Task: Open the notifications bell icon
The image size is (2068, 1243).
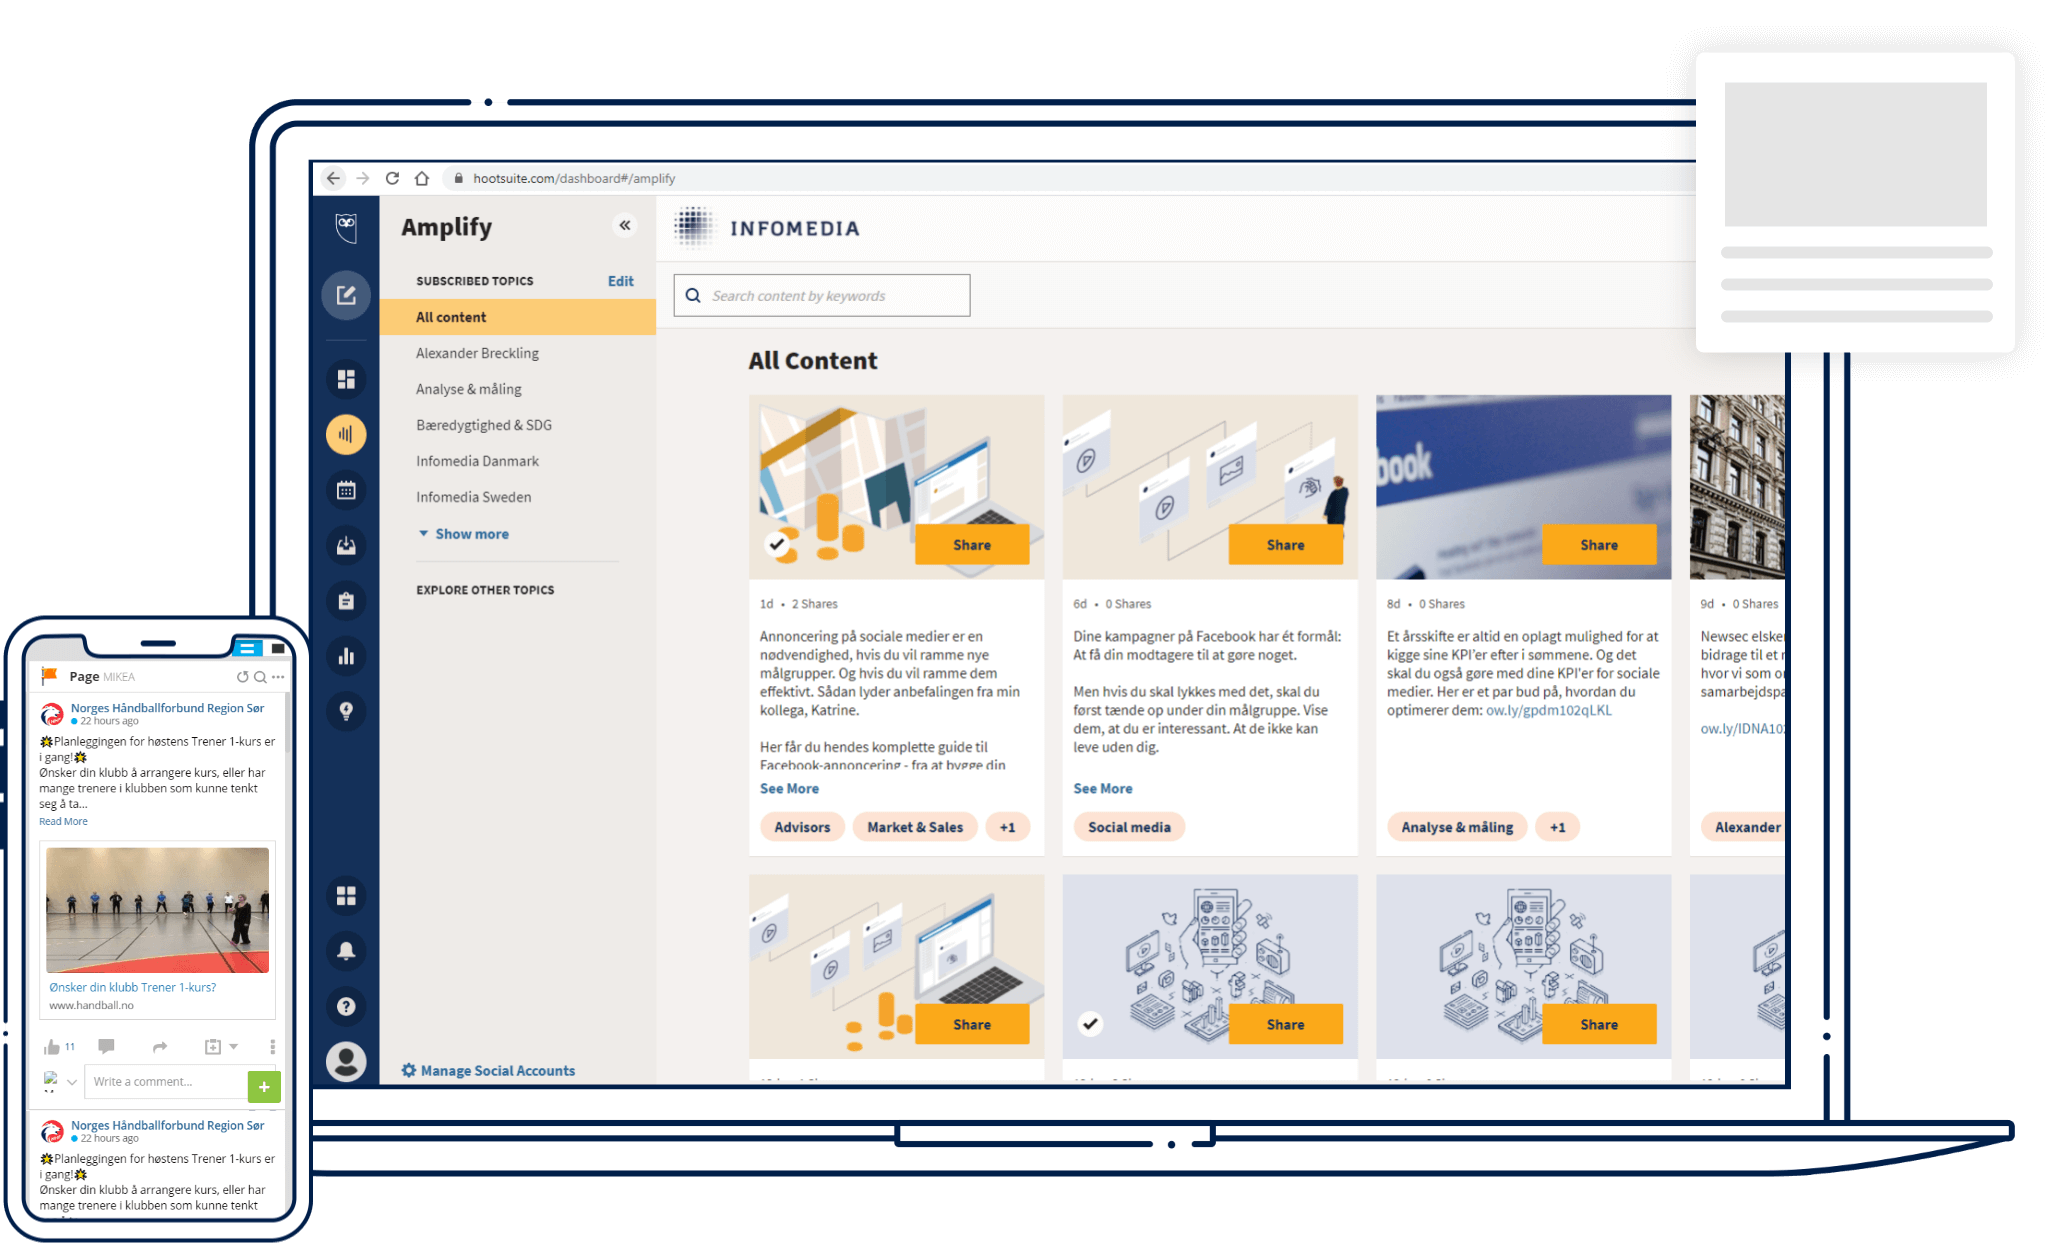Action: coord(346,951)
